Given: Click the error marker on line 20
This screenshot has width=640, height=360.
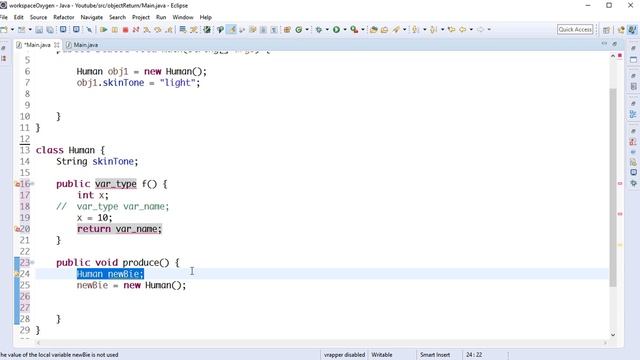Looking at the screenshot, I should [x=17, y=229].
